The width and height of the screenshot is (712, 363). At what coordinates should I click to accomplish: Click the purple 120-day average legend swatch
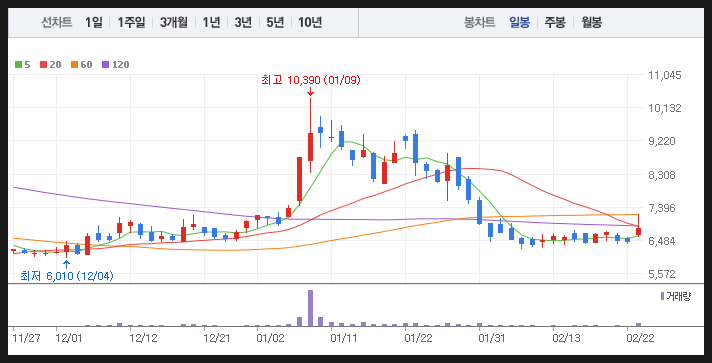(x=106, y=65)
